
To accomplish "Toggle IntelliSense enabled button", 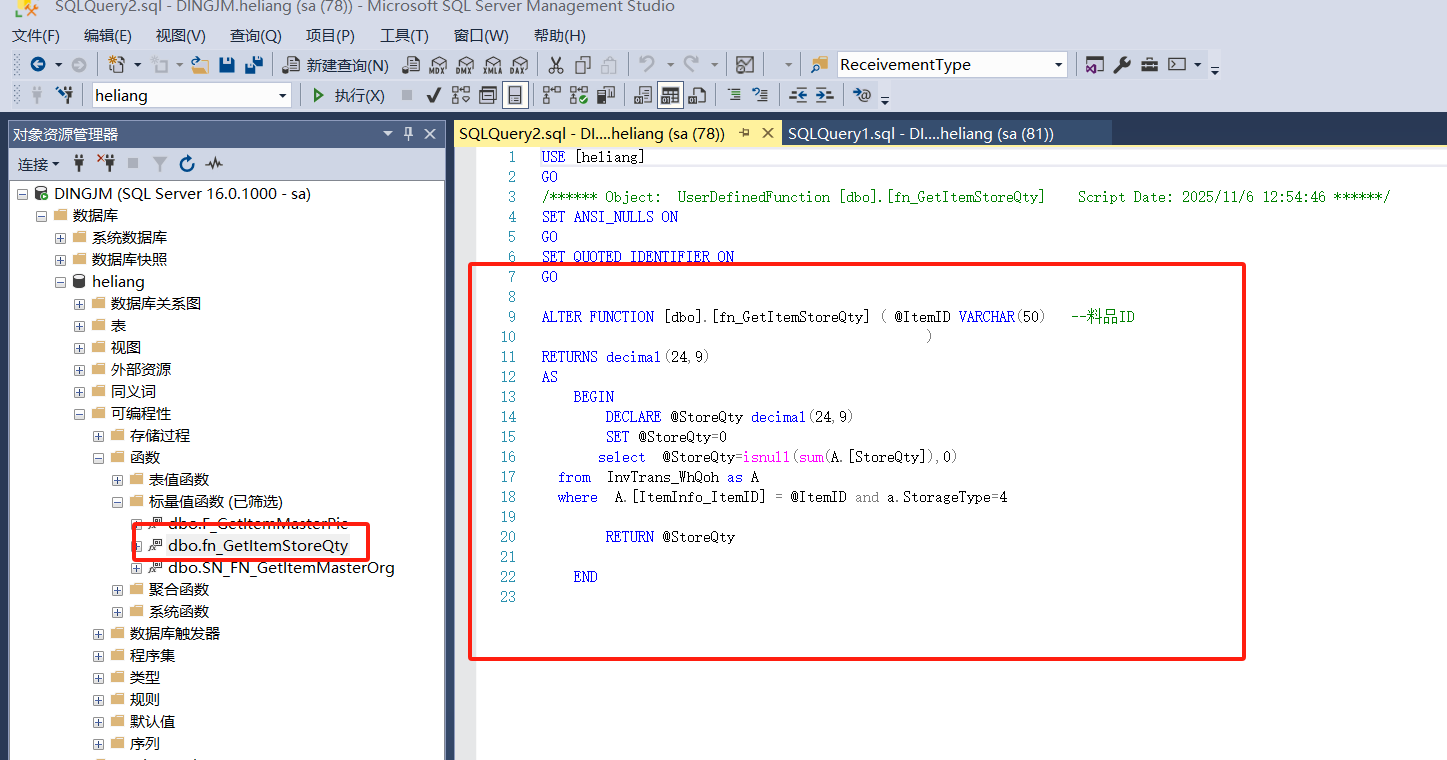I will 514,95.
